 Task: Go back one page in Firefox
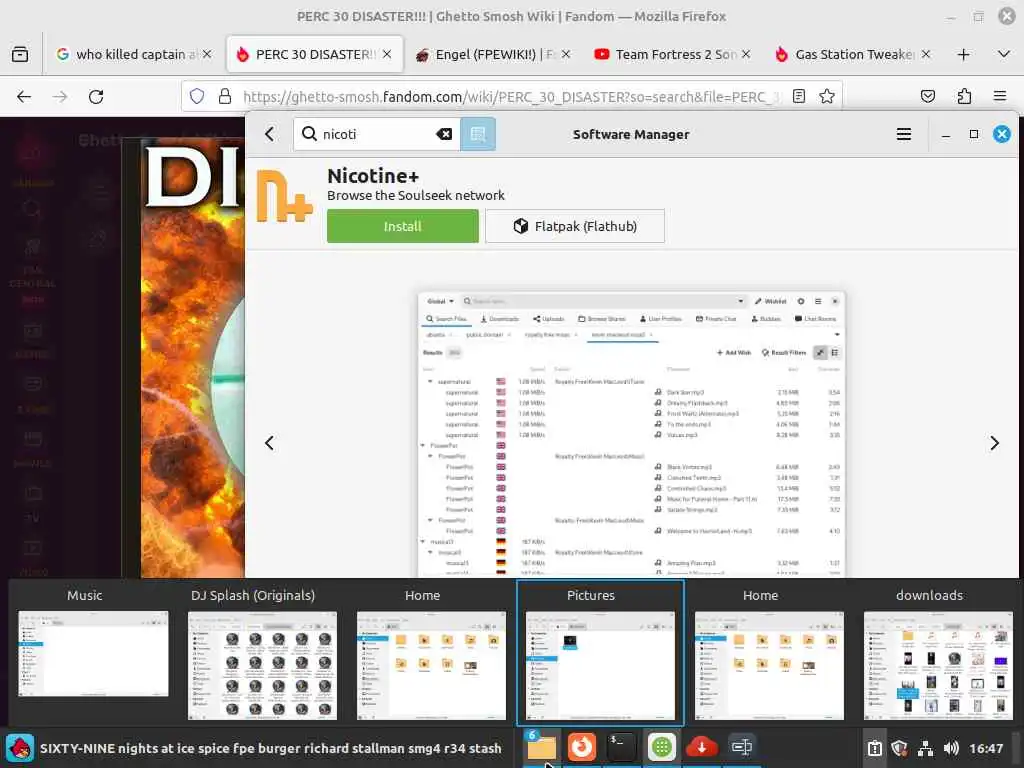[24, 97]
